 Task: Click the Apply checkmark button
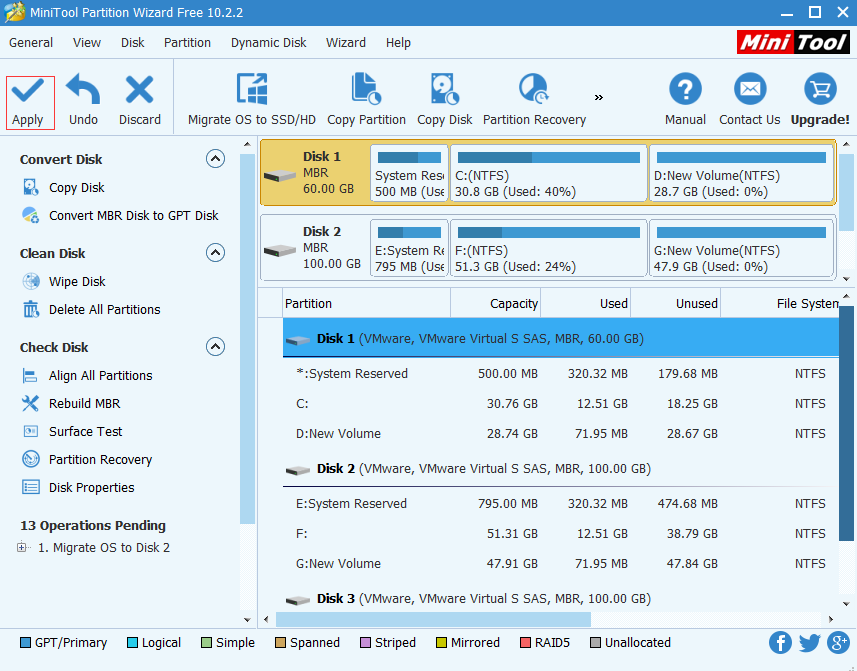coord(30,102)
